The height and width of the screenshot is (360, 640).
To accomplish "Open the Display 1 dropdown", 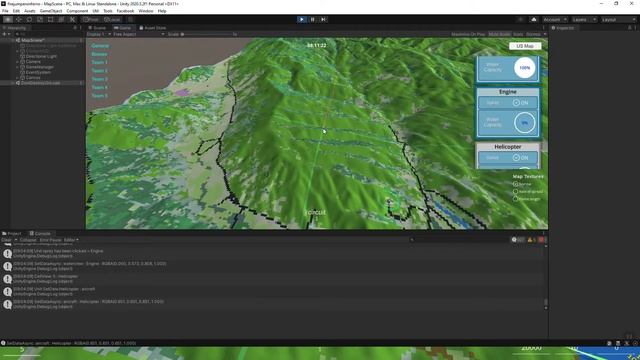I will [x=99, y=34].
